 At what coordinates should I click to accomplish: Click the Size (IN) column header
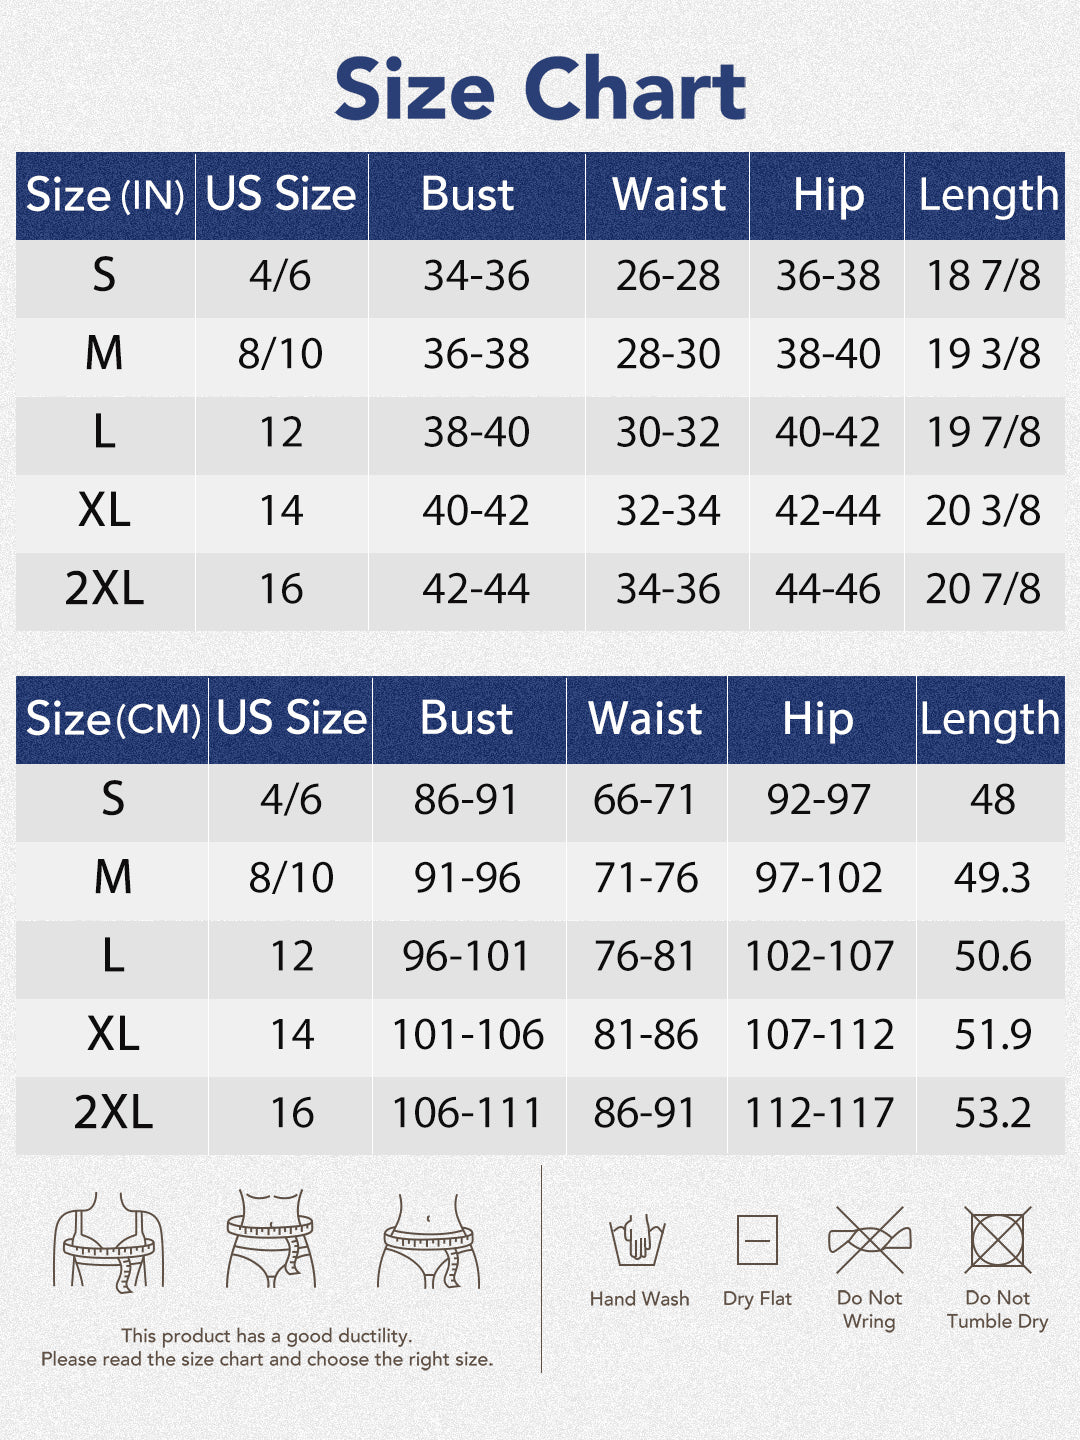pos(105,195)
